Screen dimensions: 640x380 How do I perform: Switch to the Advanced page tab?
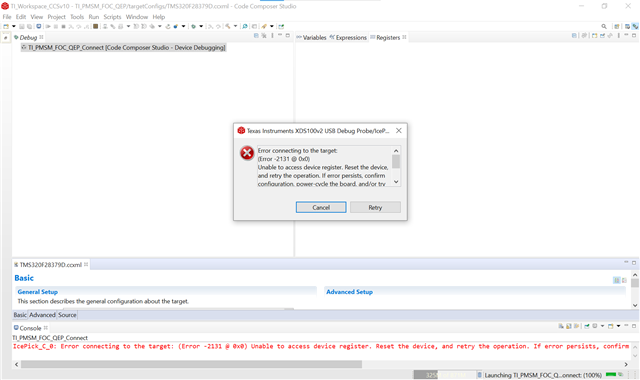[x=42, y=315]
